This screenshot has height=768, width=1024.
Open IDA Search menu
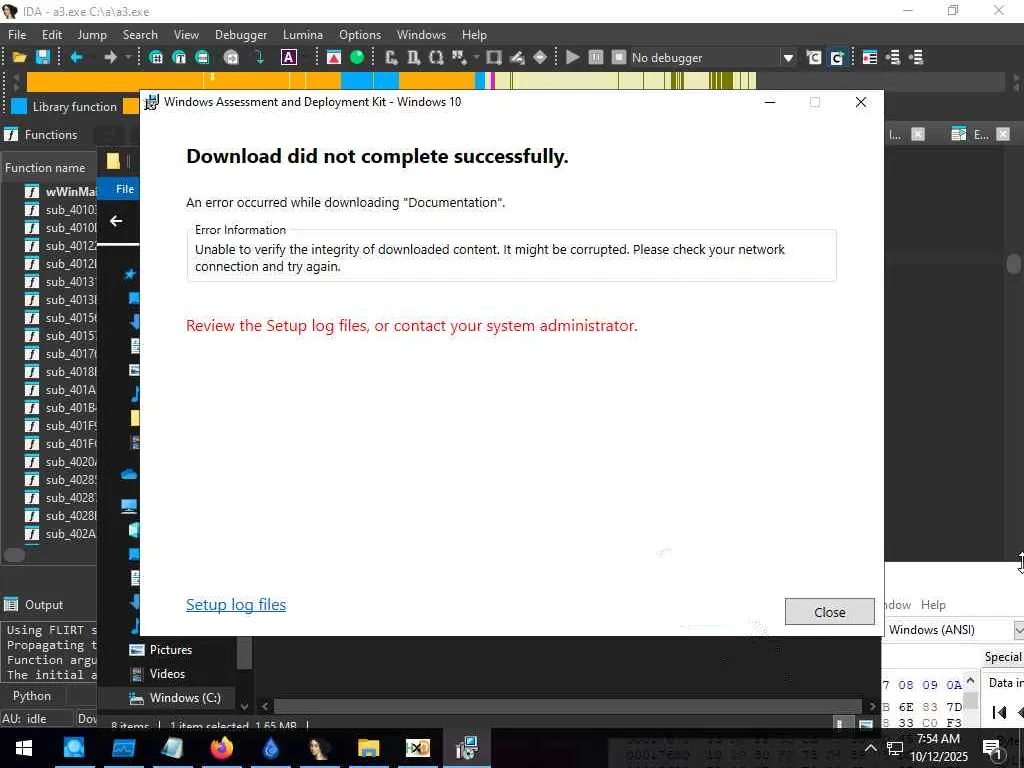pos(140,35)
